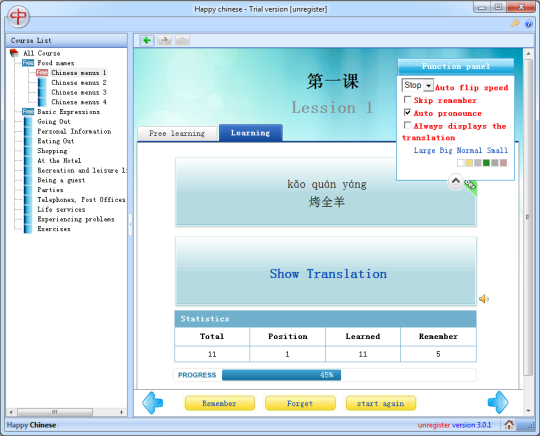Enable the Skip remember checkbox

[x=407, y=100]
